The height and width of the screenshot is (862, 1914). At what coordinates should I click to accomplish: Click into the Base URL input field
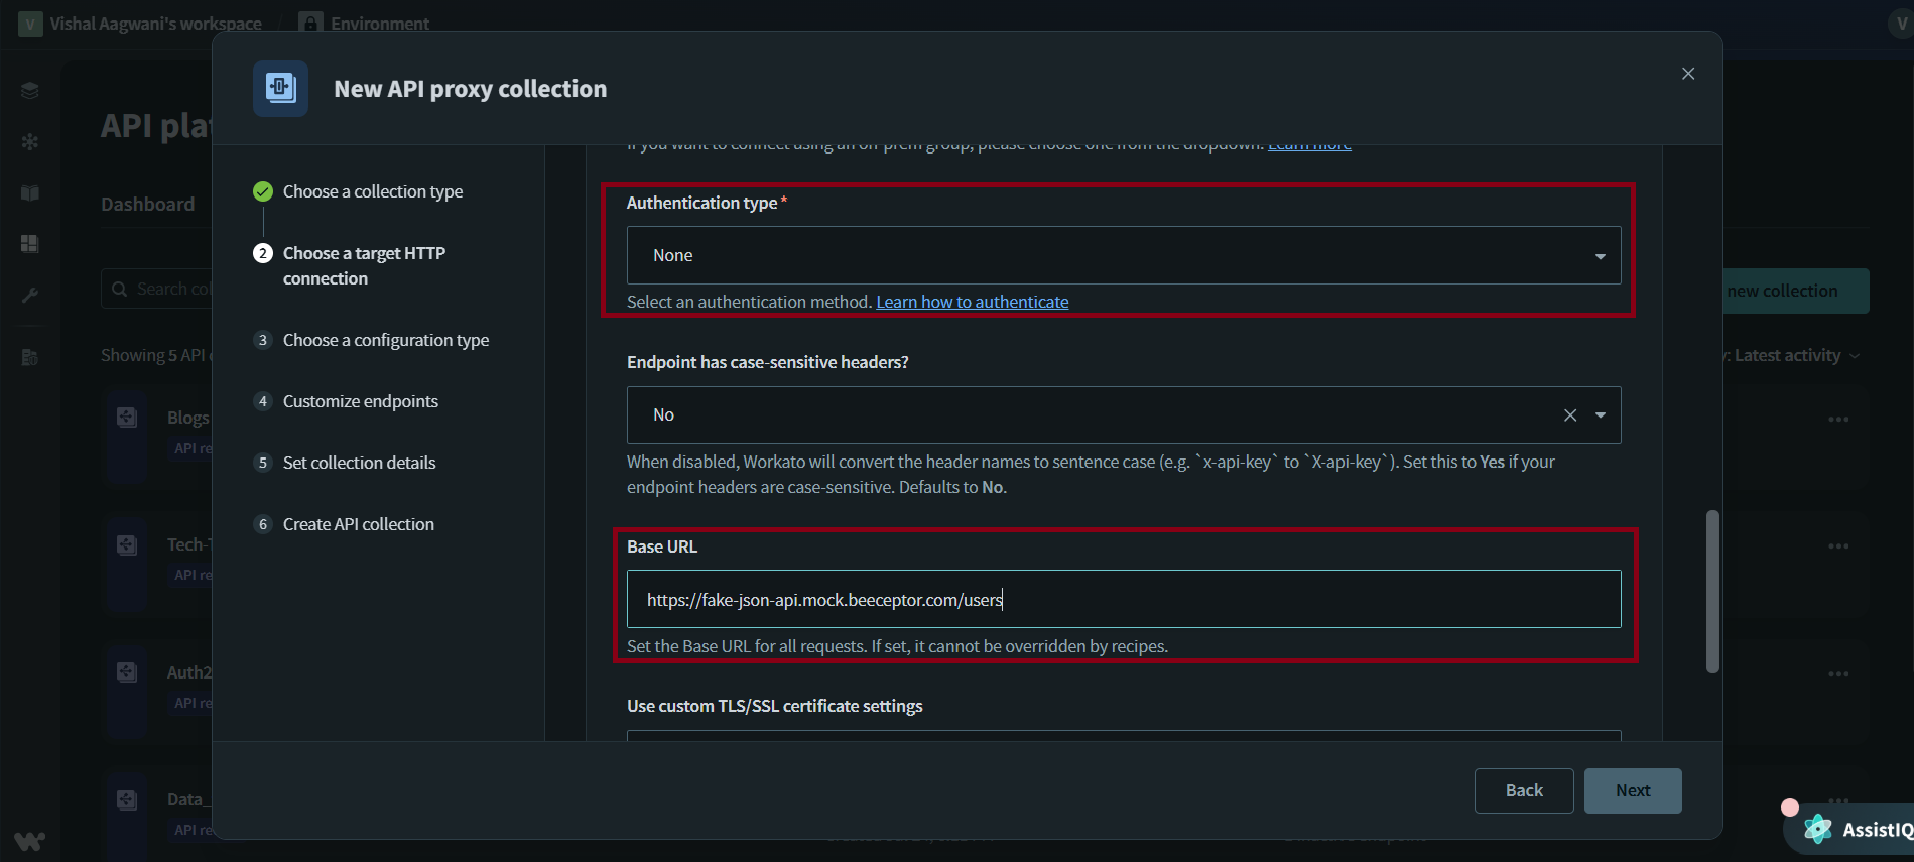1124,599
